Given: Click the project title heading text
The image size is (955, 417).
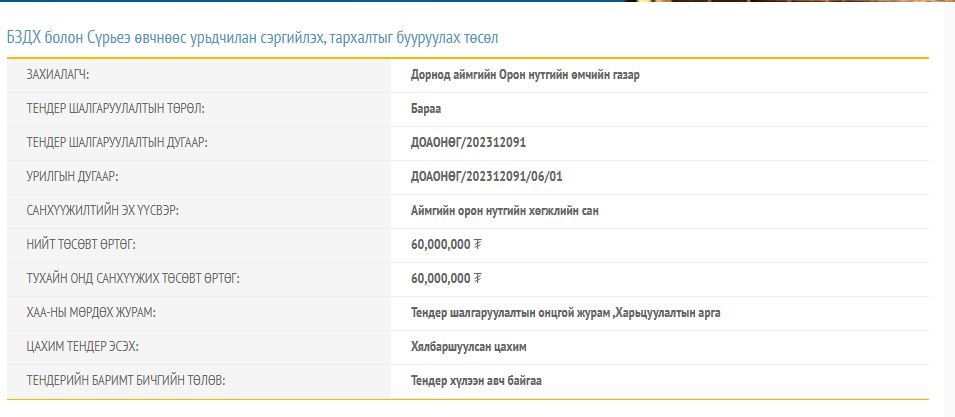Looking at the screenshot, I should tap(252, 38).
